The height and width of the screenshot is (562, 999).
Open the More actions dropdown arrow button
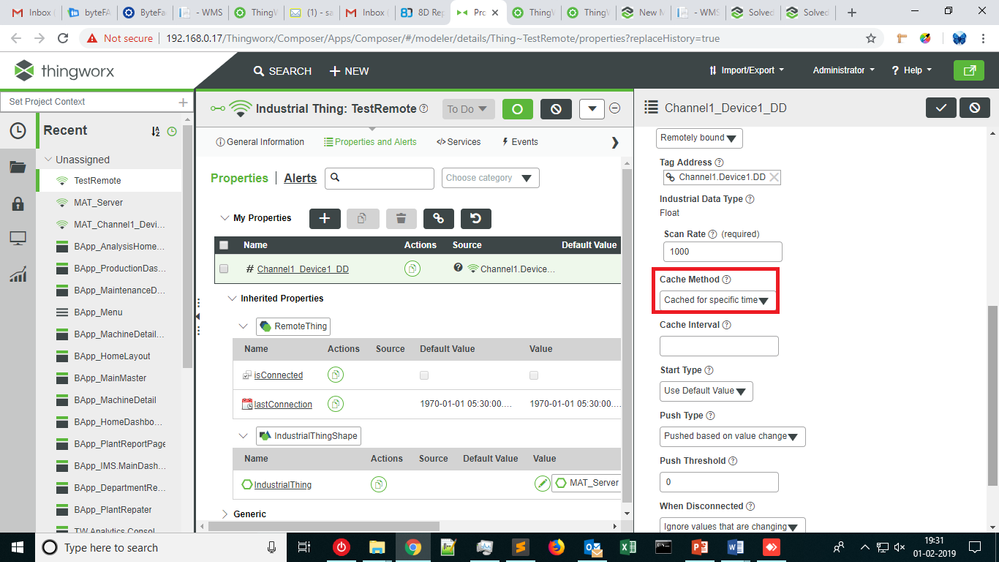592,109
